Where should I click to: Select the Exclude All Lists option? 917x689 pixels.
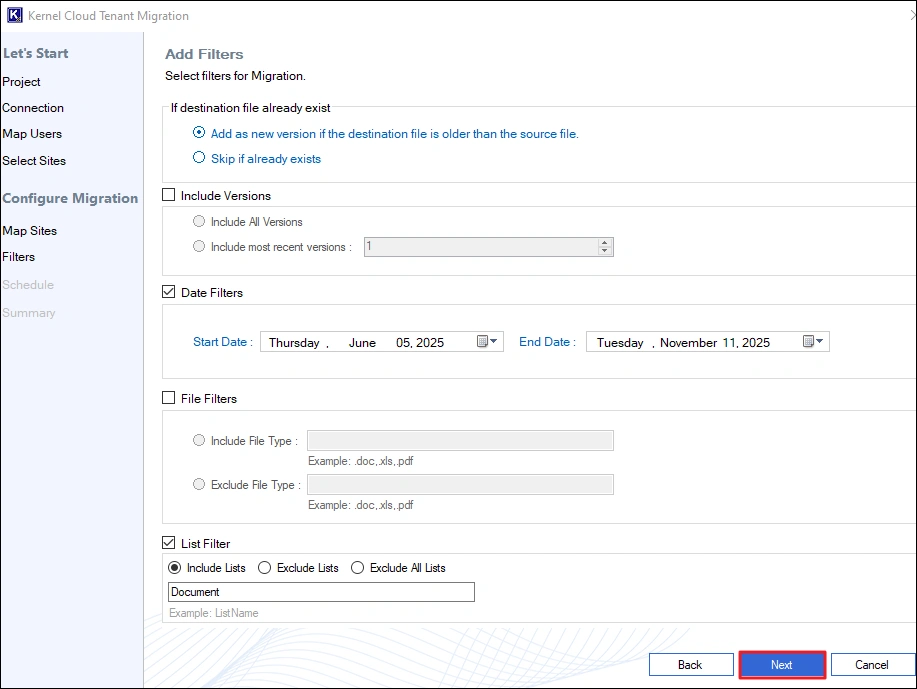(x=357, y=568)
